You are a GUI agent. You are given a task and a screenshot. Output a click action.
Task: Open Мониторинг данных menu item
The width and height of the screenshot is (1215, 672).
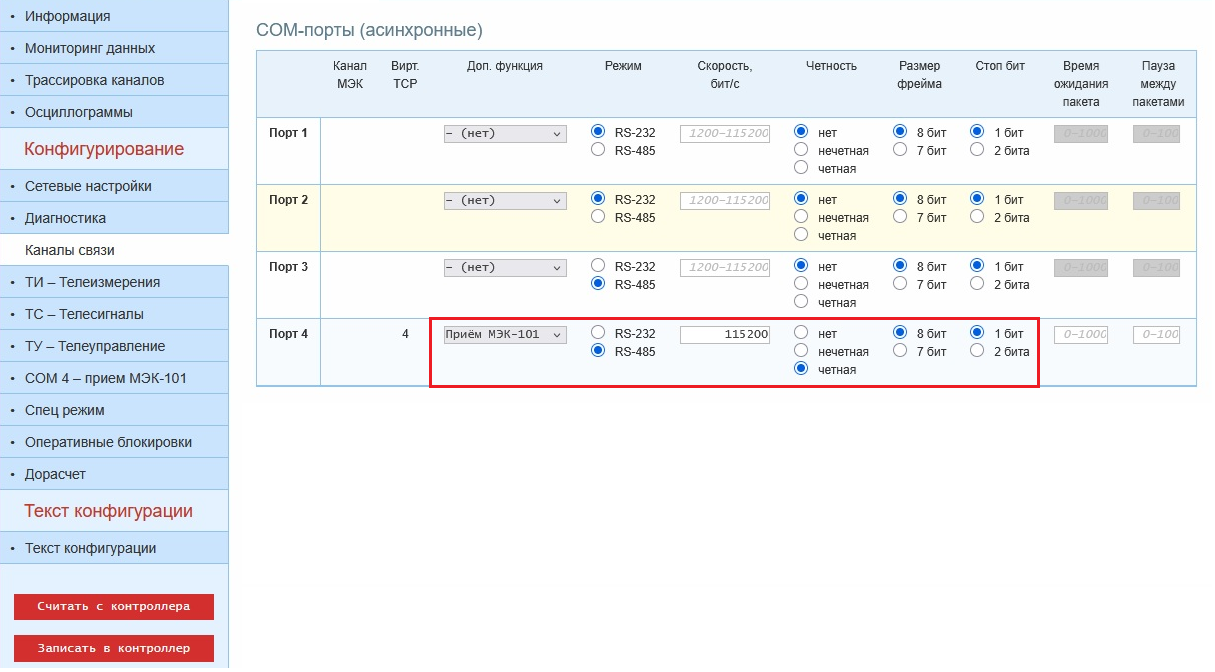click(90, 48)
